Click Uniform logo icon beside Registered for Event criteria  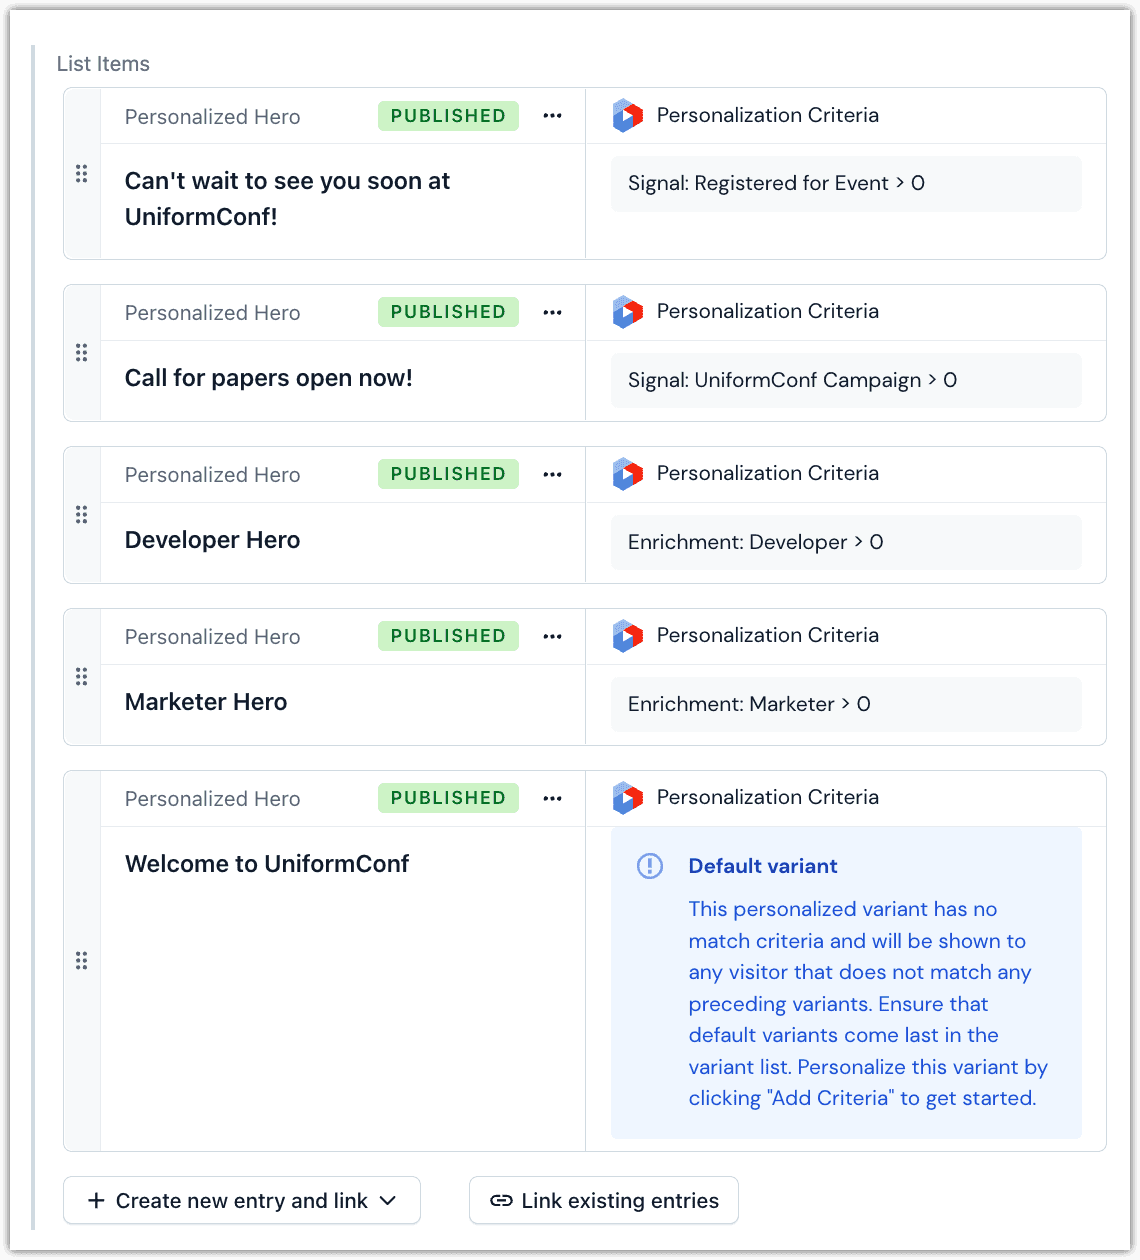coord(627,116)
